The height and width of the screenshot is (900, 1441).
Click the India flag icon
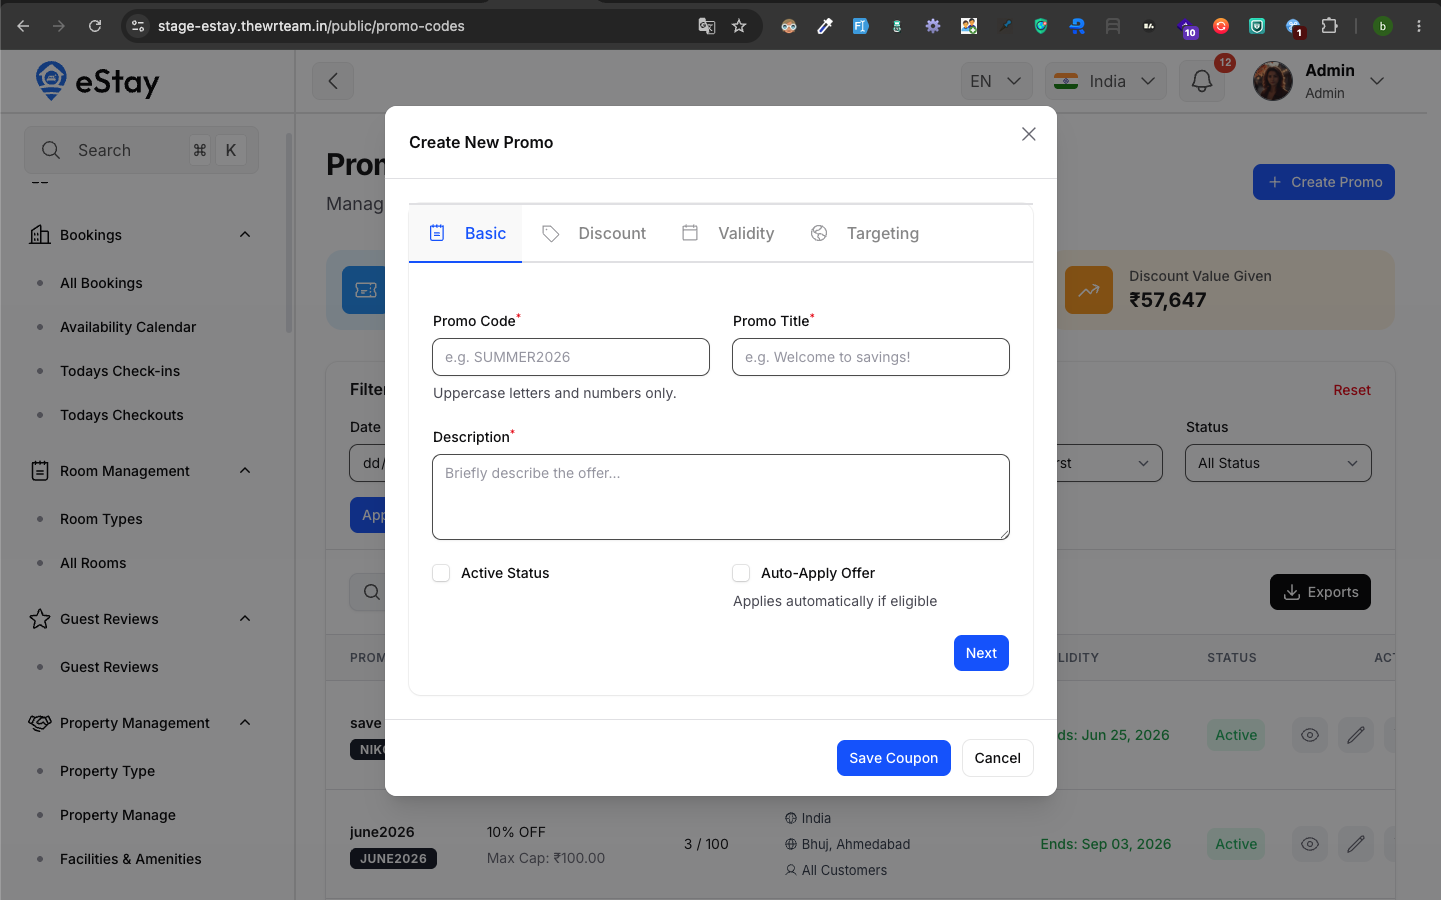click(x=1066, y=81)
